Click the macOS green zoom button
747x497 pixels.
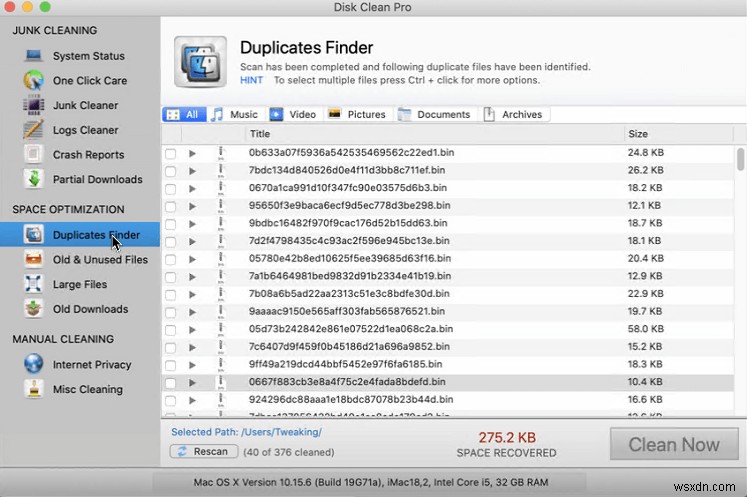click(45, 7)
